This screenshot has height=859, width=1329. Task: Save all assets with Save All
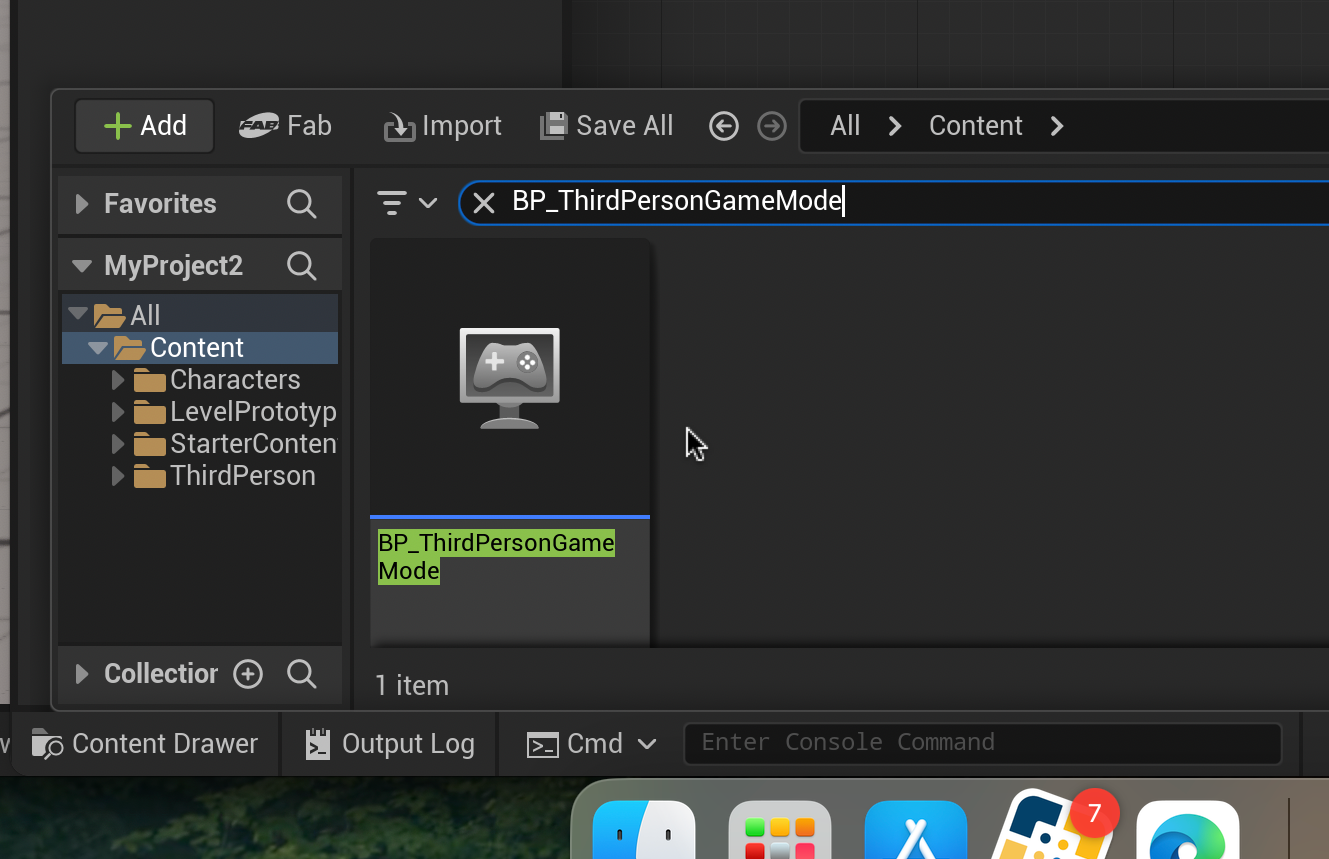click(607, 126)
